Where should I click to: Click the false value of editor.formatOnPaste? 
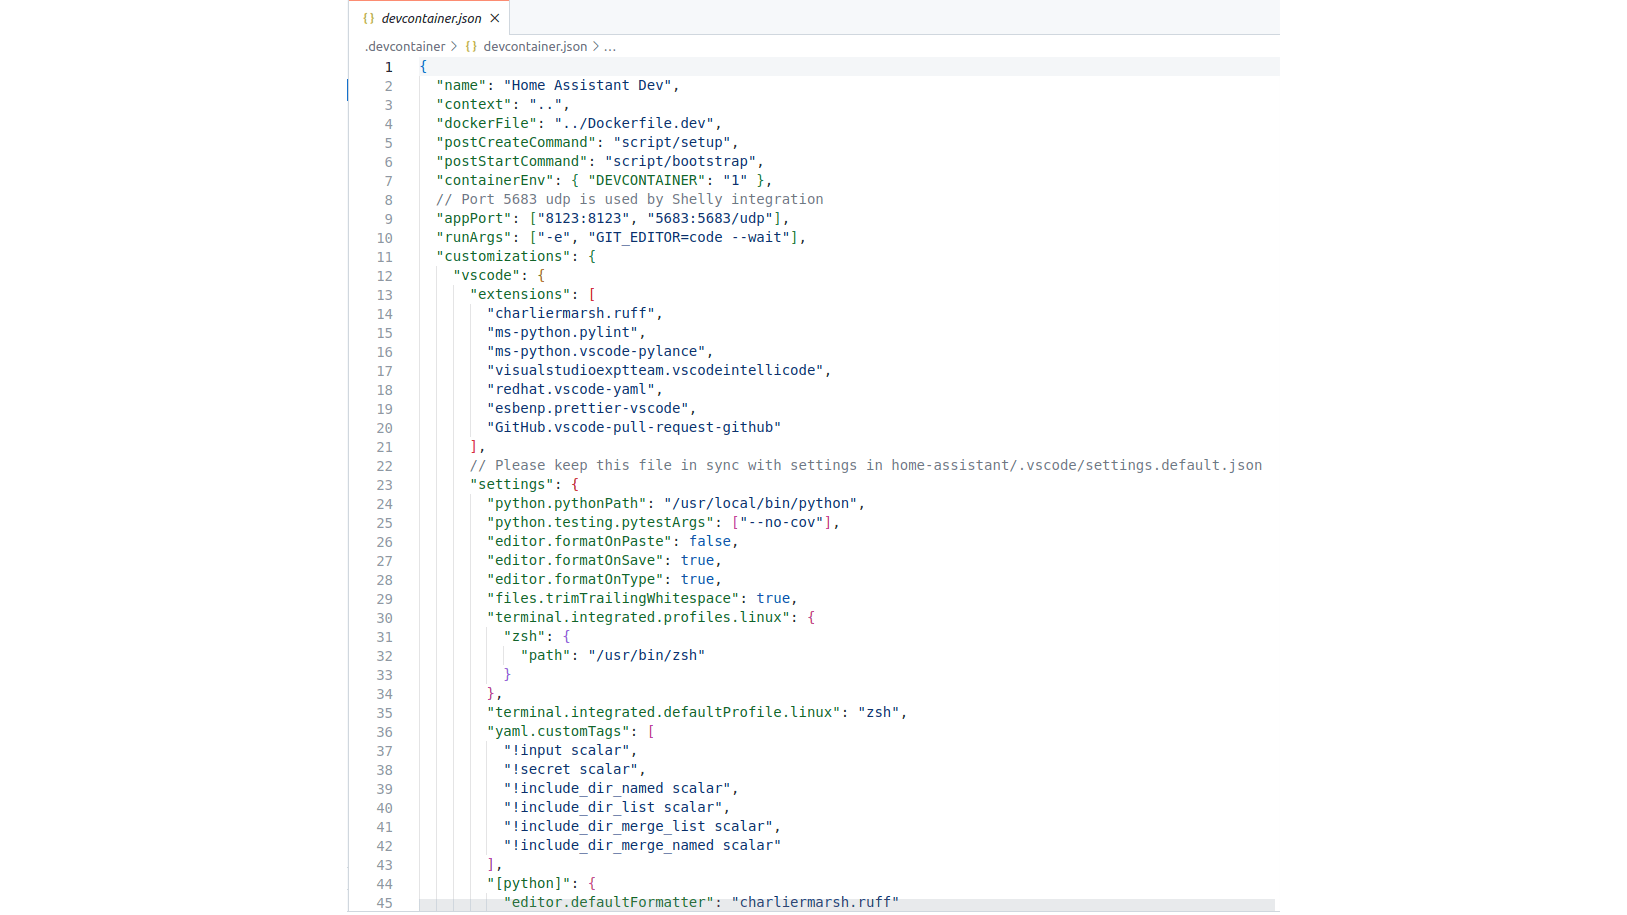coord(710,542)
